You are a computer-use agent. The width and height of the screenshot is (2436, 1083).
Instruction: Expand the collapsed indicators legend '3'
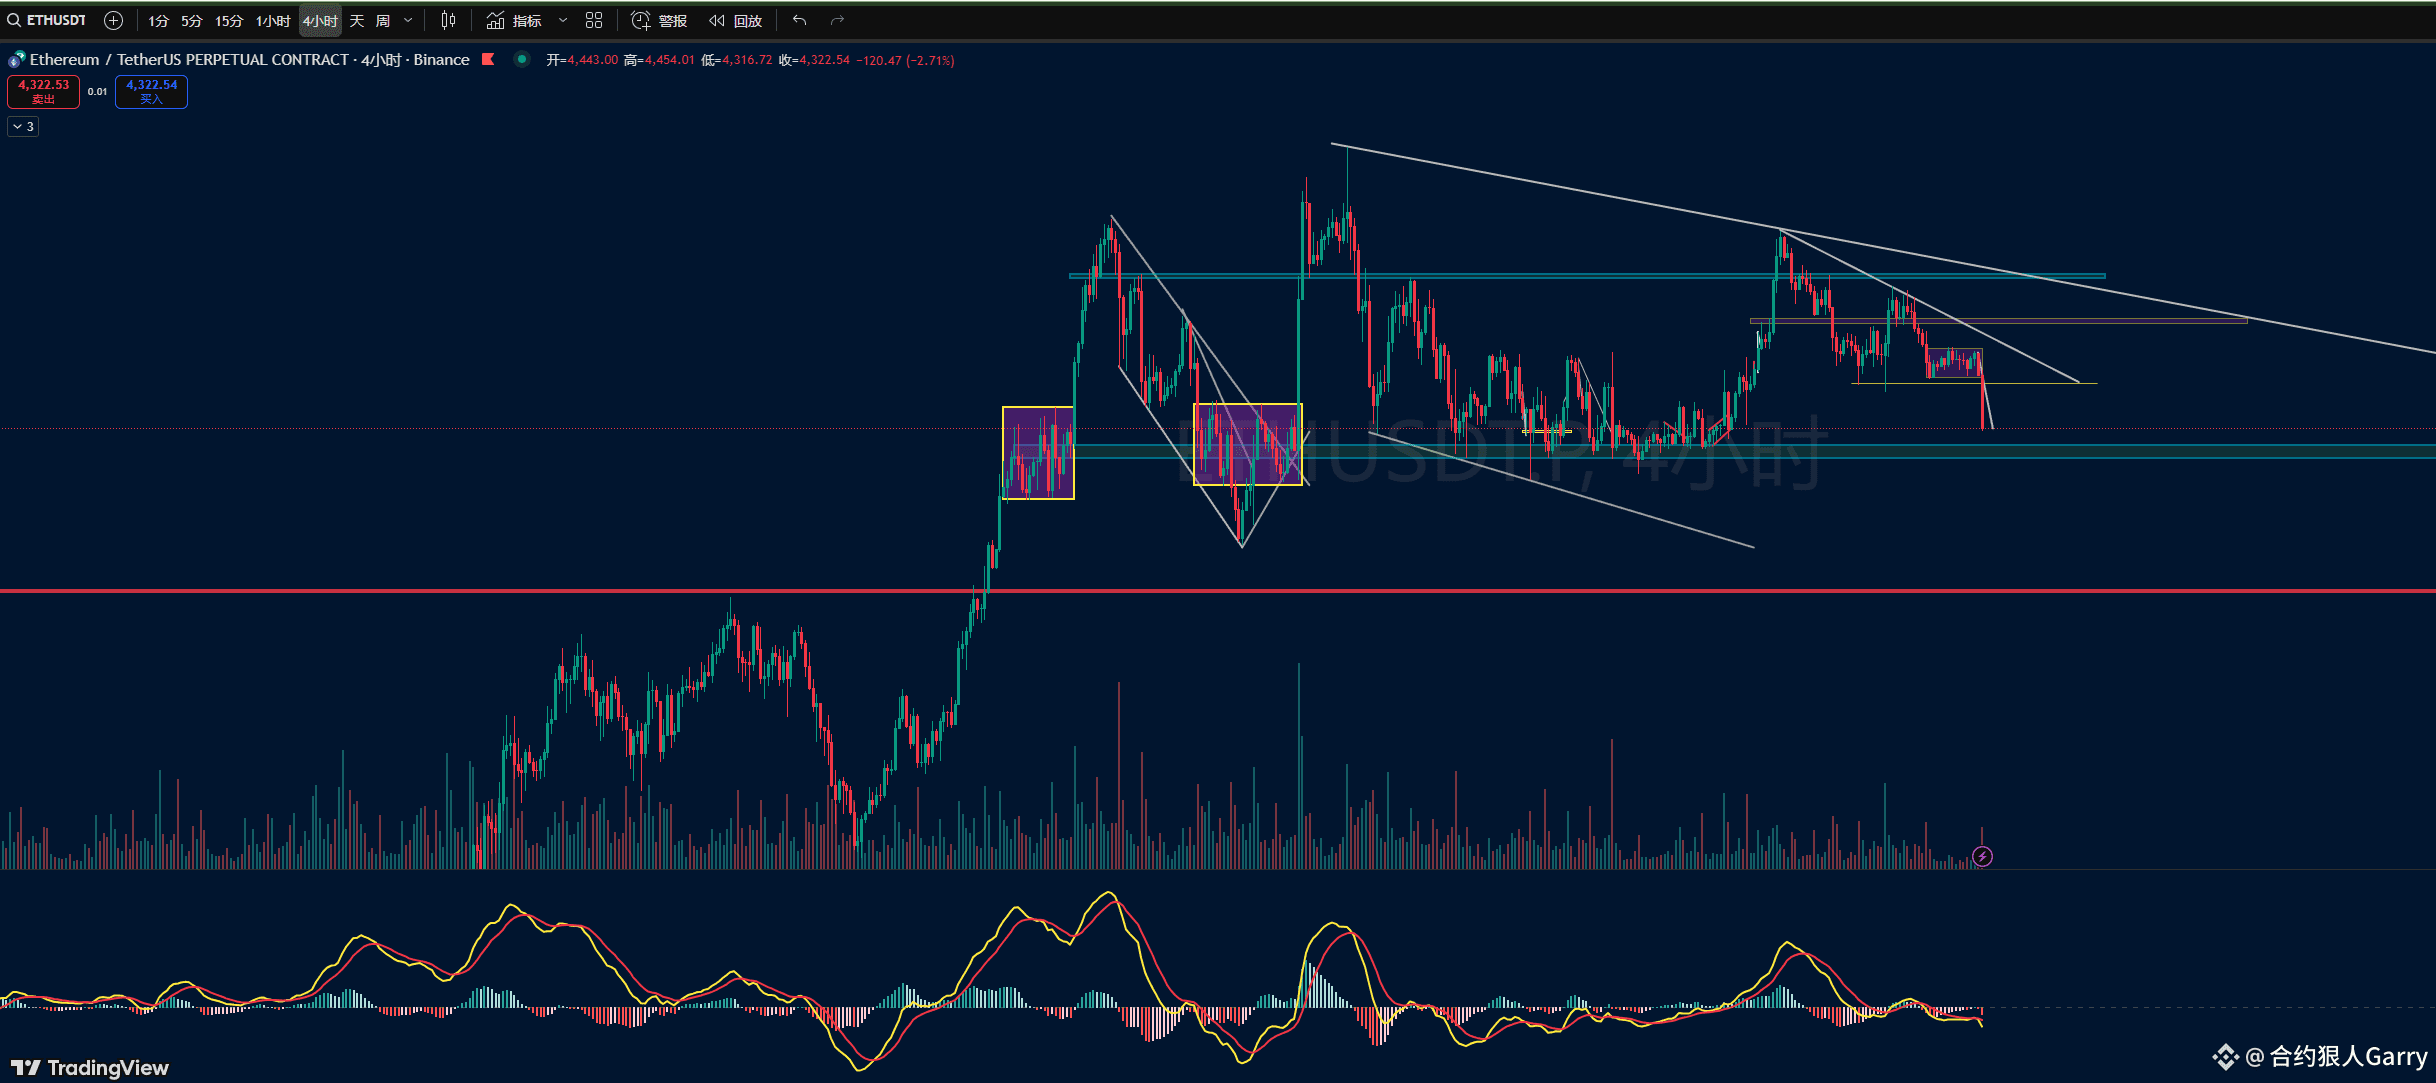click(23, 126)
